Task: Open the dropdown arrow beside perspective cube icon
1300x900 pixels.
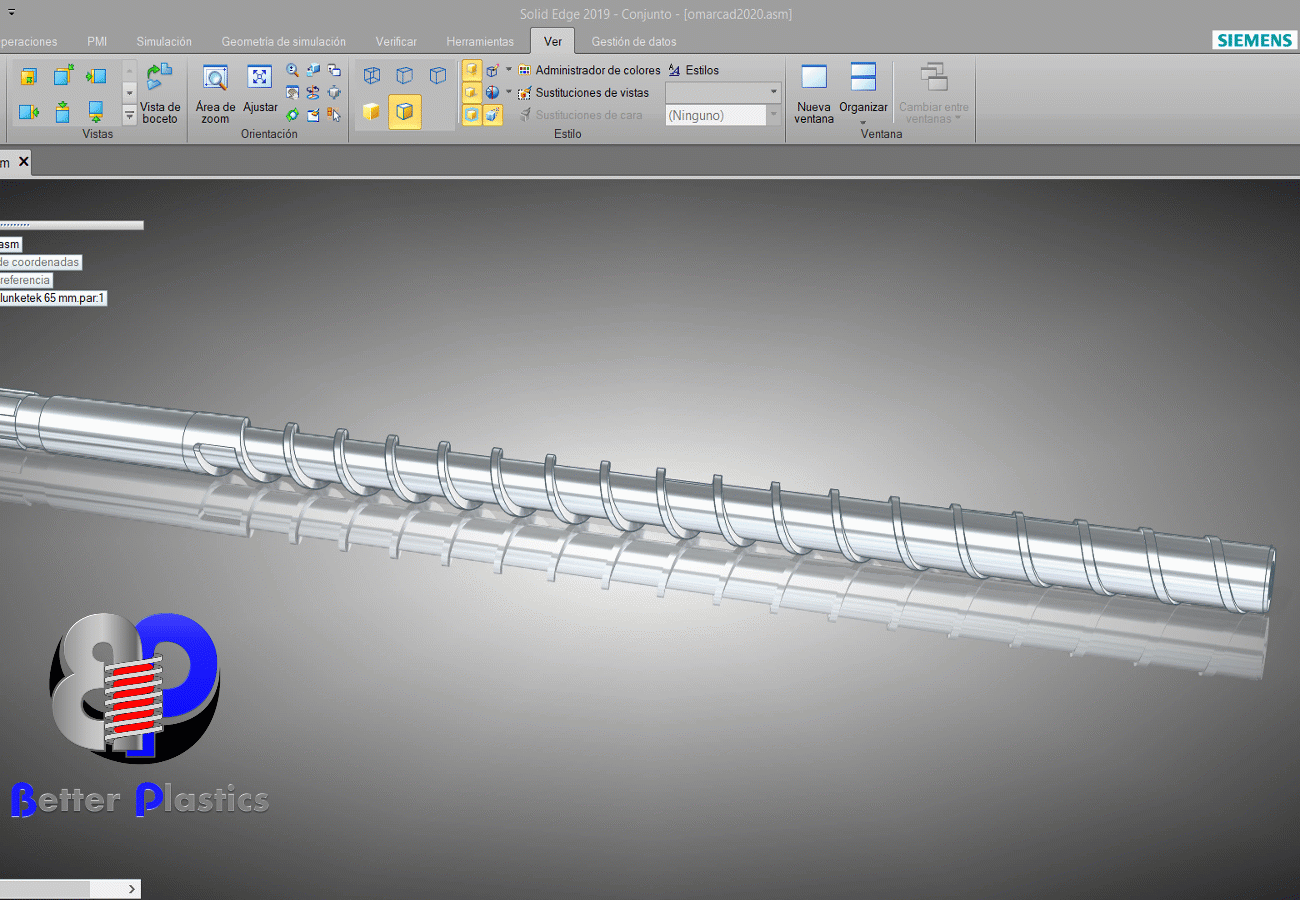Action: click(509, 70)
